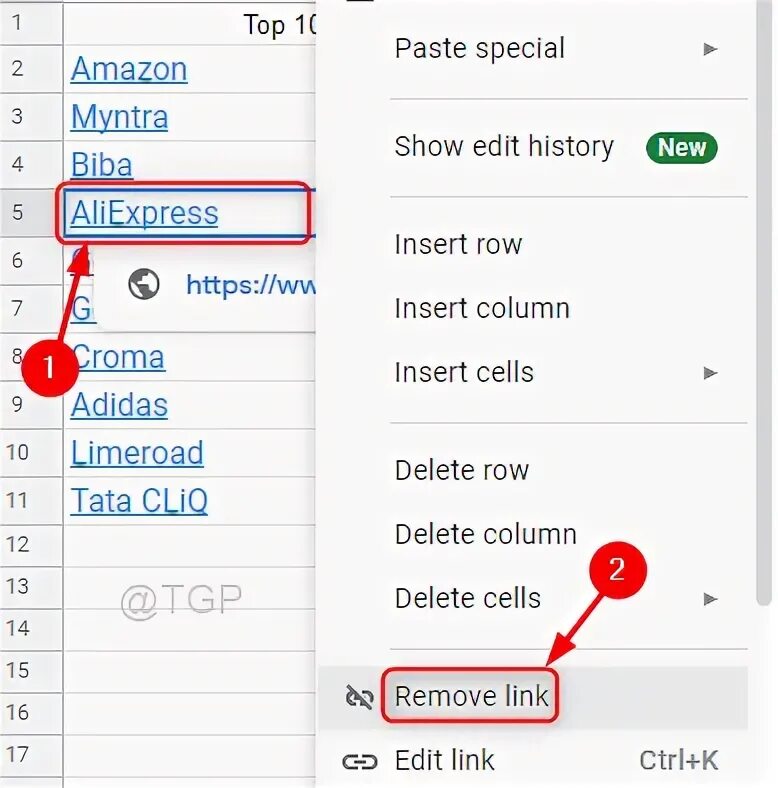This screenshot has height=788, width=778.
Task: Select row header 3
Action: (31, 117)
